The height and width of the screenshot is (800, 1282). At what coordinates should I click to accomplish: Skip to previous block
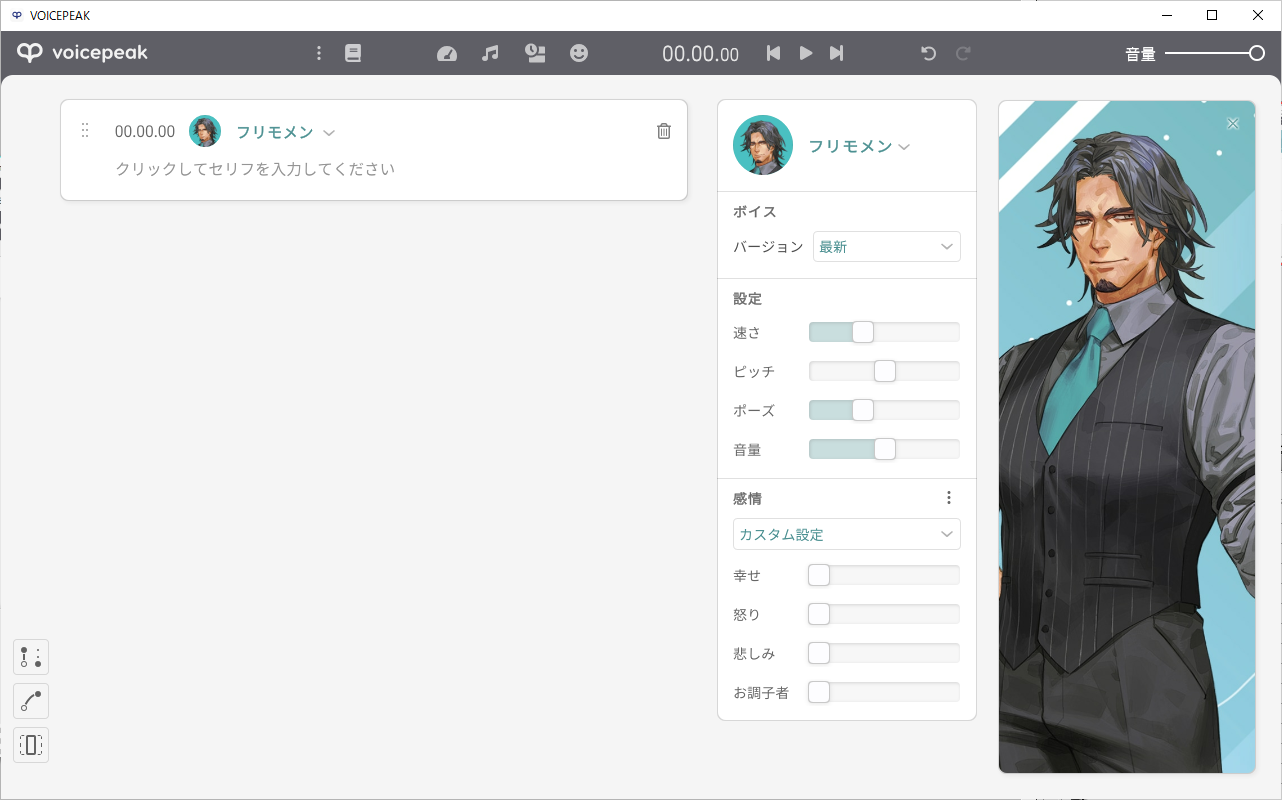click(x=773, y=53)
